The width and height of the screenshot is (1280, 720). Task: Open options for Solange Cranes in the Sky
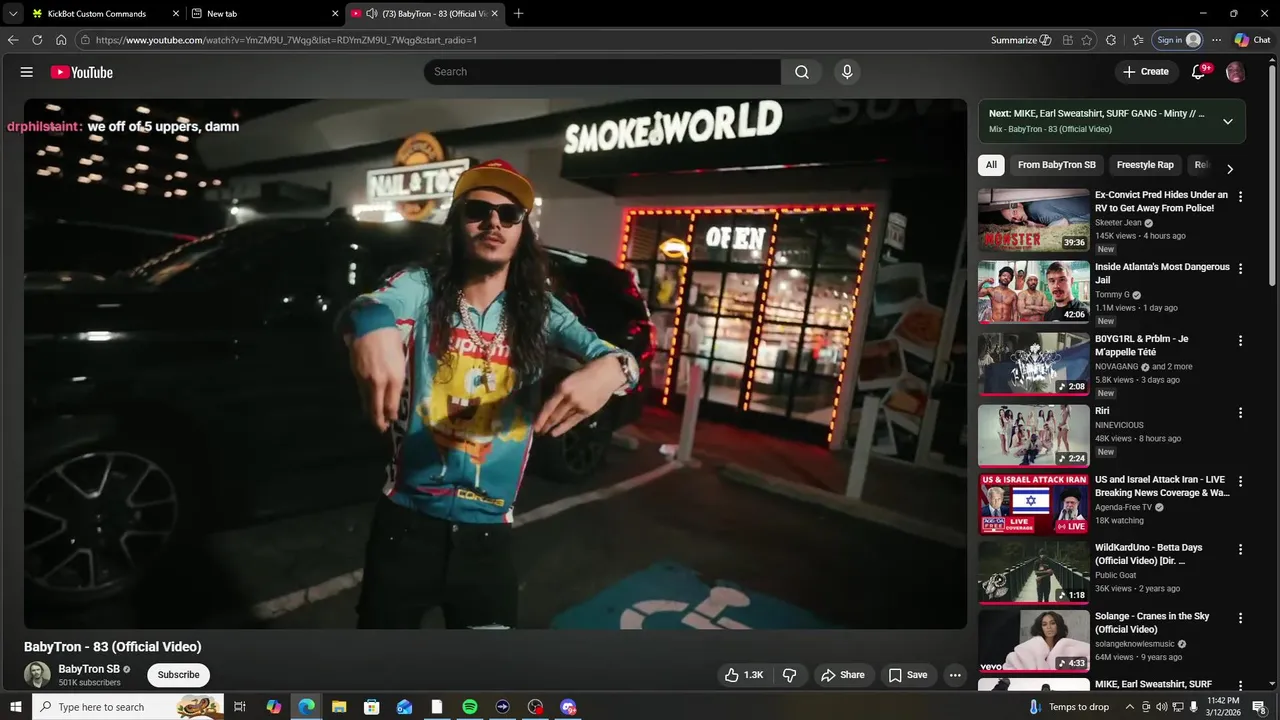pyautogui.click(x=1241, y=618)
